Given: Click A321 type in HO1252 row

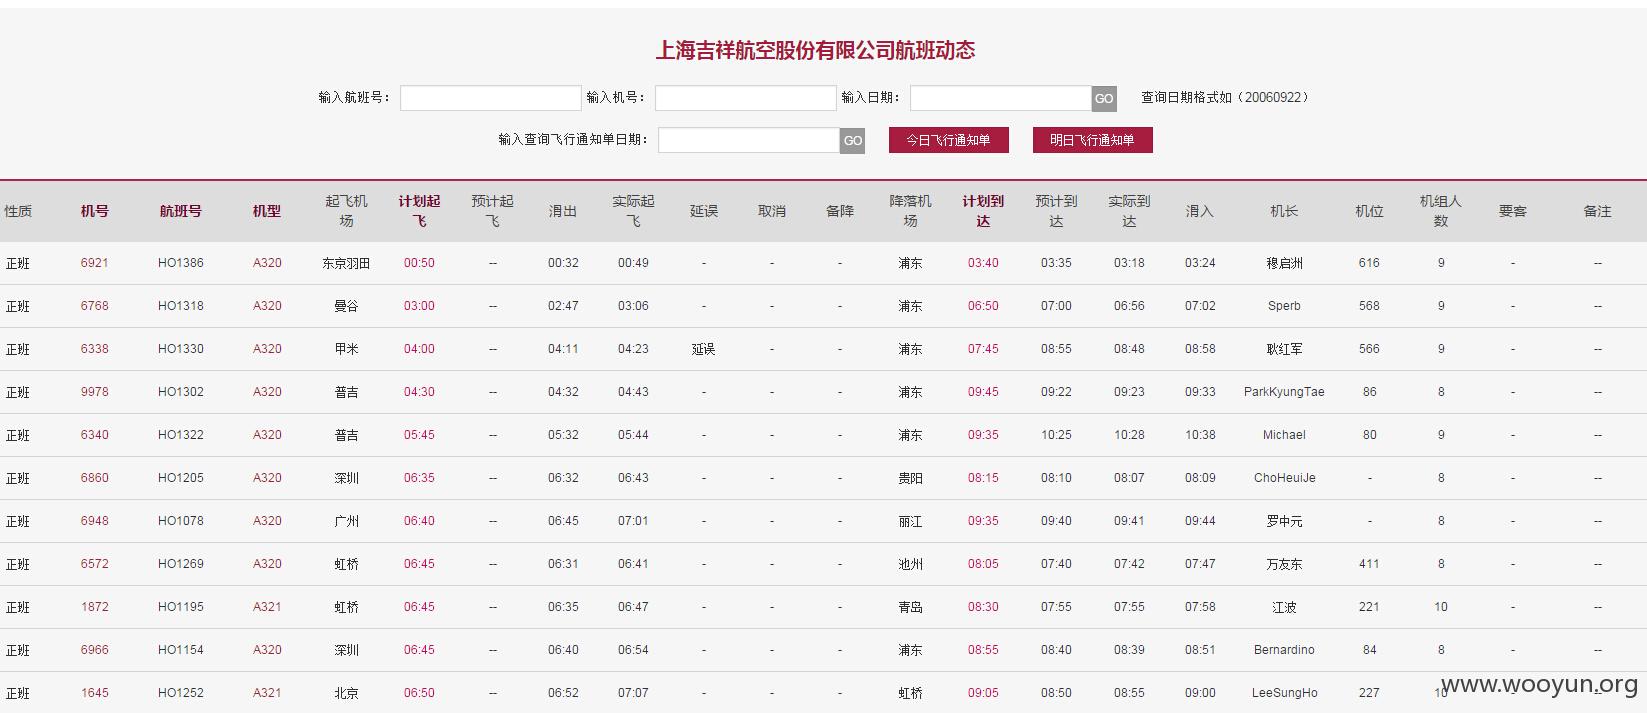Looking at the screenshot, I should 267,693.
